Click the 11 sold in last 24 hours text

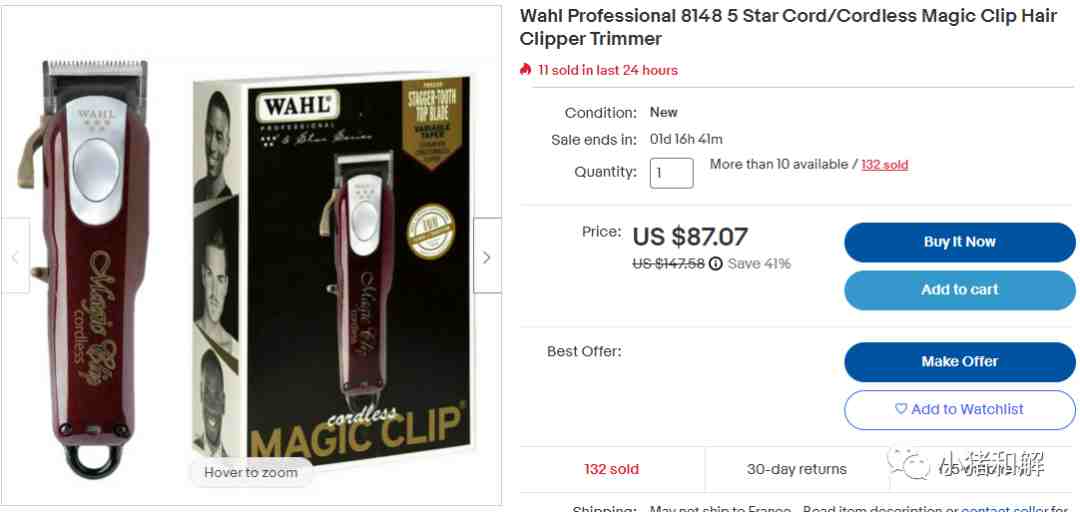[608, 70]
